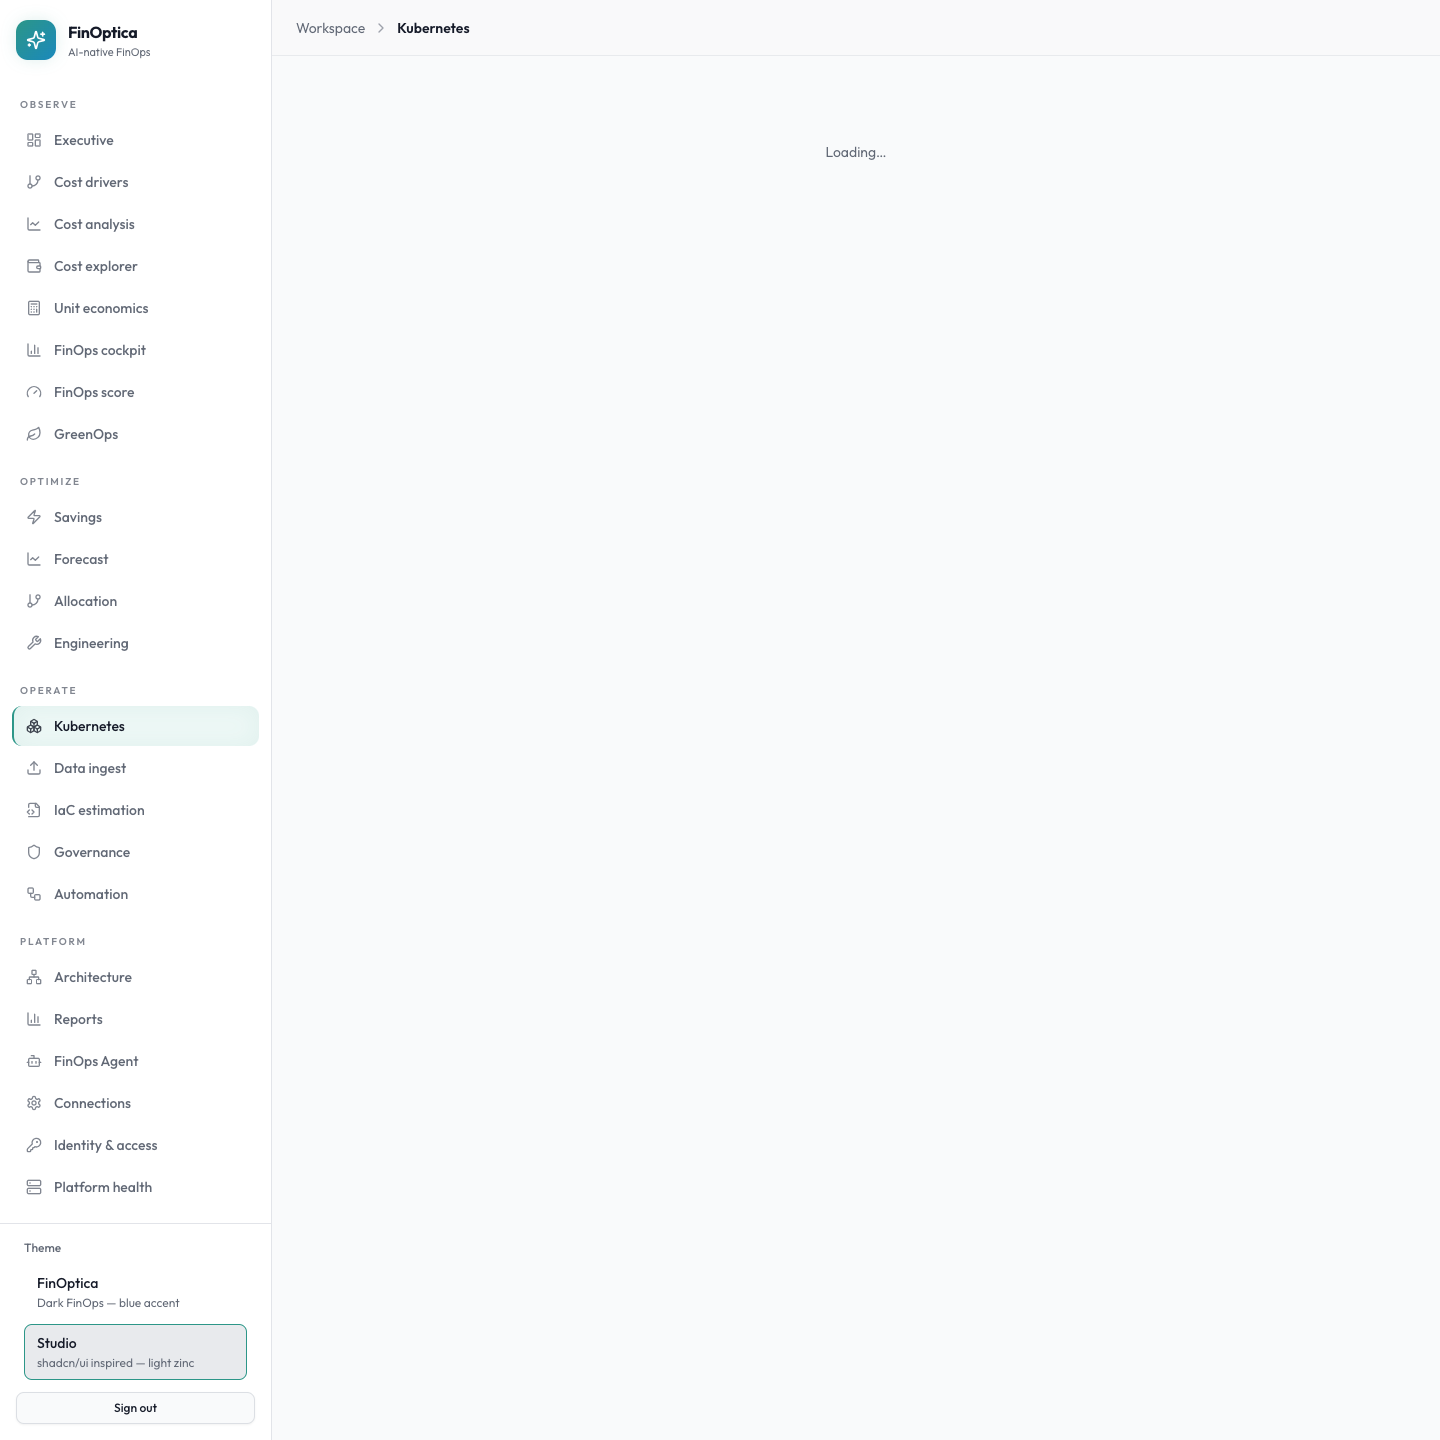Click the FinOps Agent bot icon
Image resolution: width=1440 pixels, height=1440 pixels.
click(x=34, y=1061)
